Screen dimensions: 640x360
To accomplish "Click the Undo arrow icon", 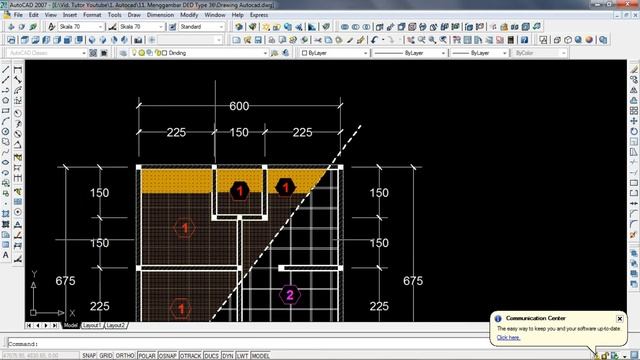I will pos(374,40).
